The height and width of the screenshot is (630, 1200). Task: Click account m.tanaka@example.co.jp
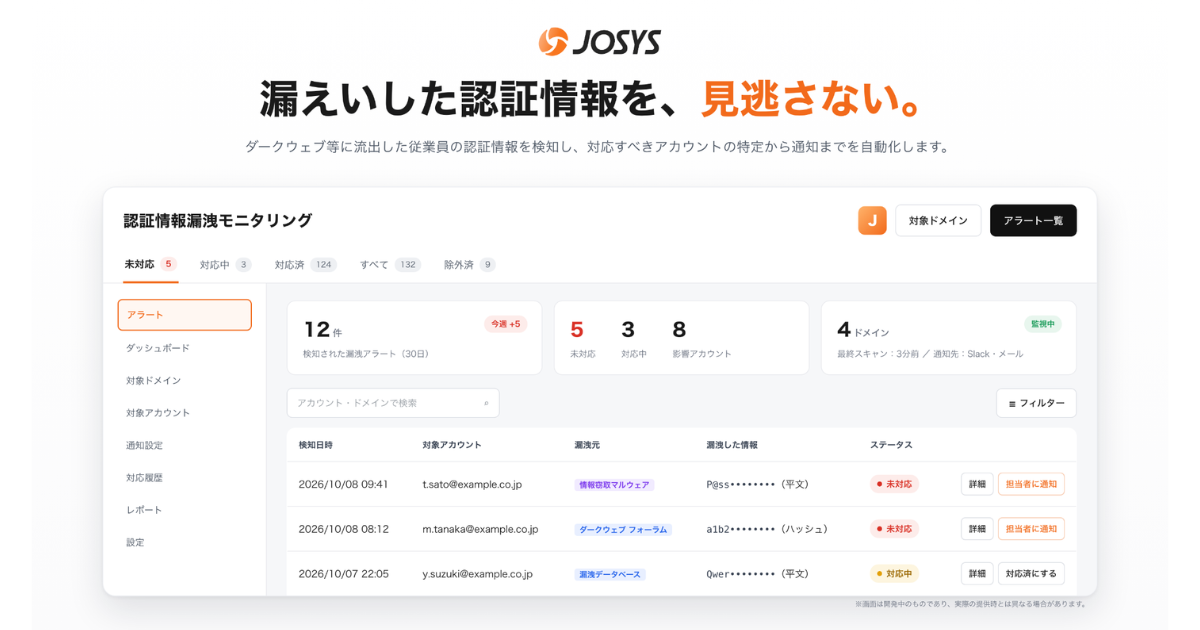[480, 529]
